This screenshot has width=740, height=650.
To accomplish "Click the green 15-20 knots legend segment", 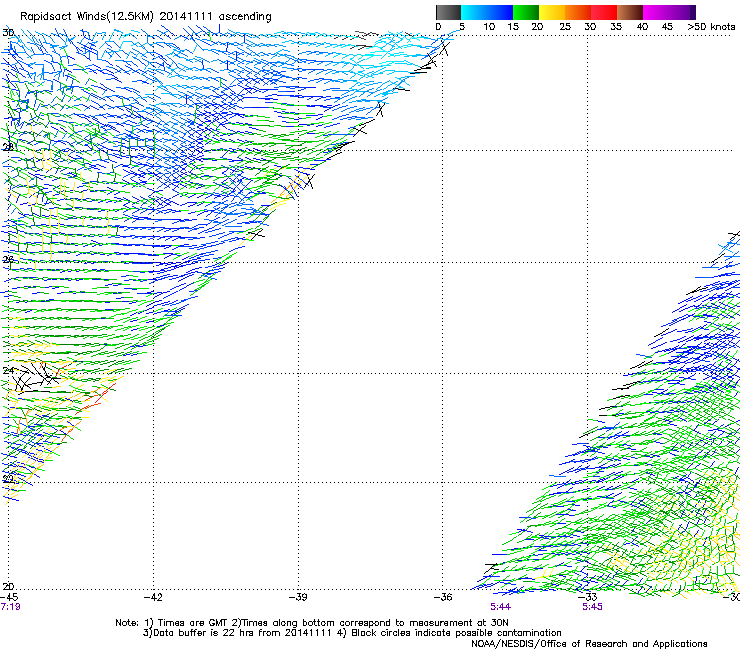I will (x=526, y=12).
